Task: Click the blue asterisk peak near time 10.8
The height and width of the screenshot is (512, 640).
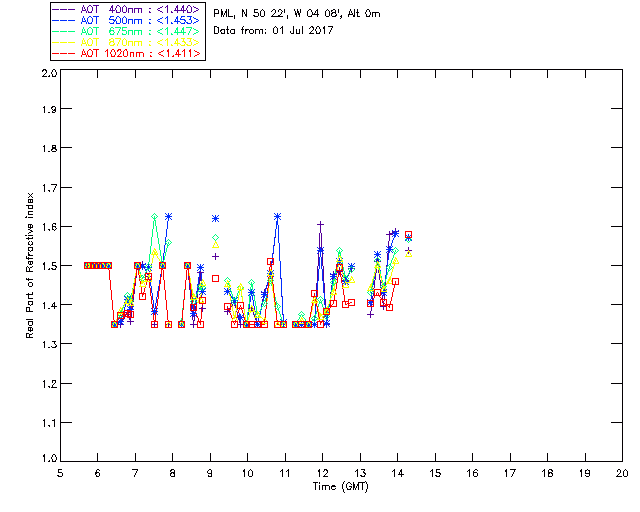Action: (x=278, y=217)
